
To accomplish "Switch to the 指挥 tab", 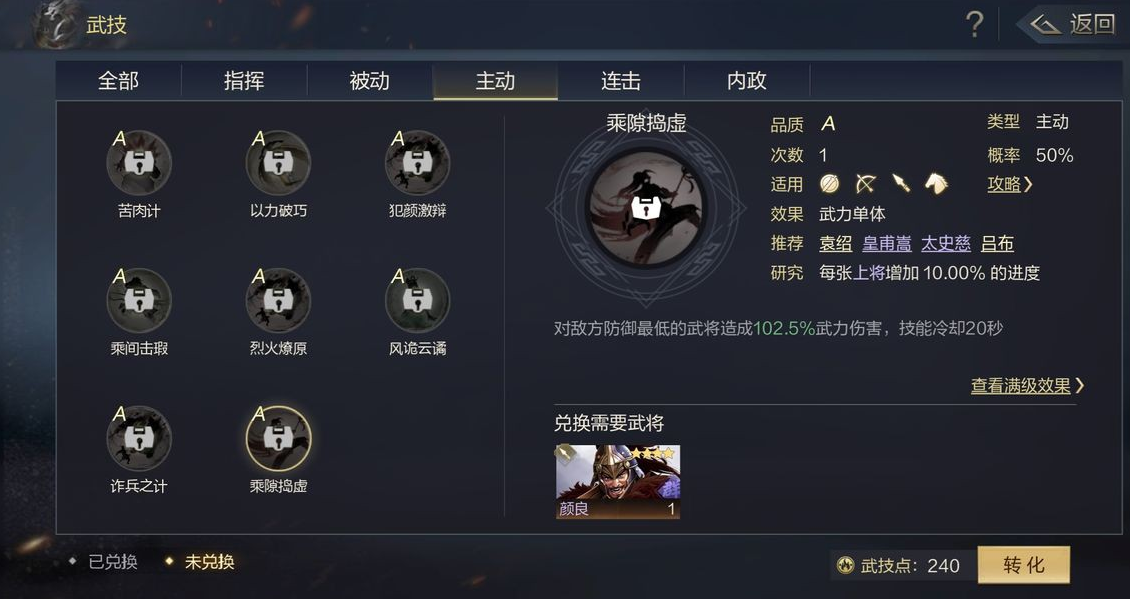I will [x=244, y=81].
